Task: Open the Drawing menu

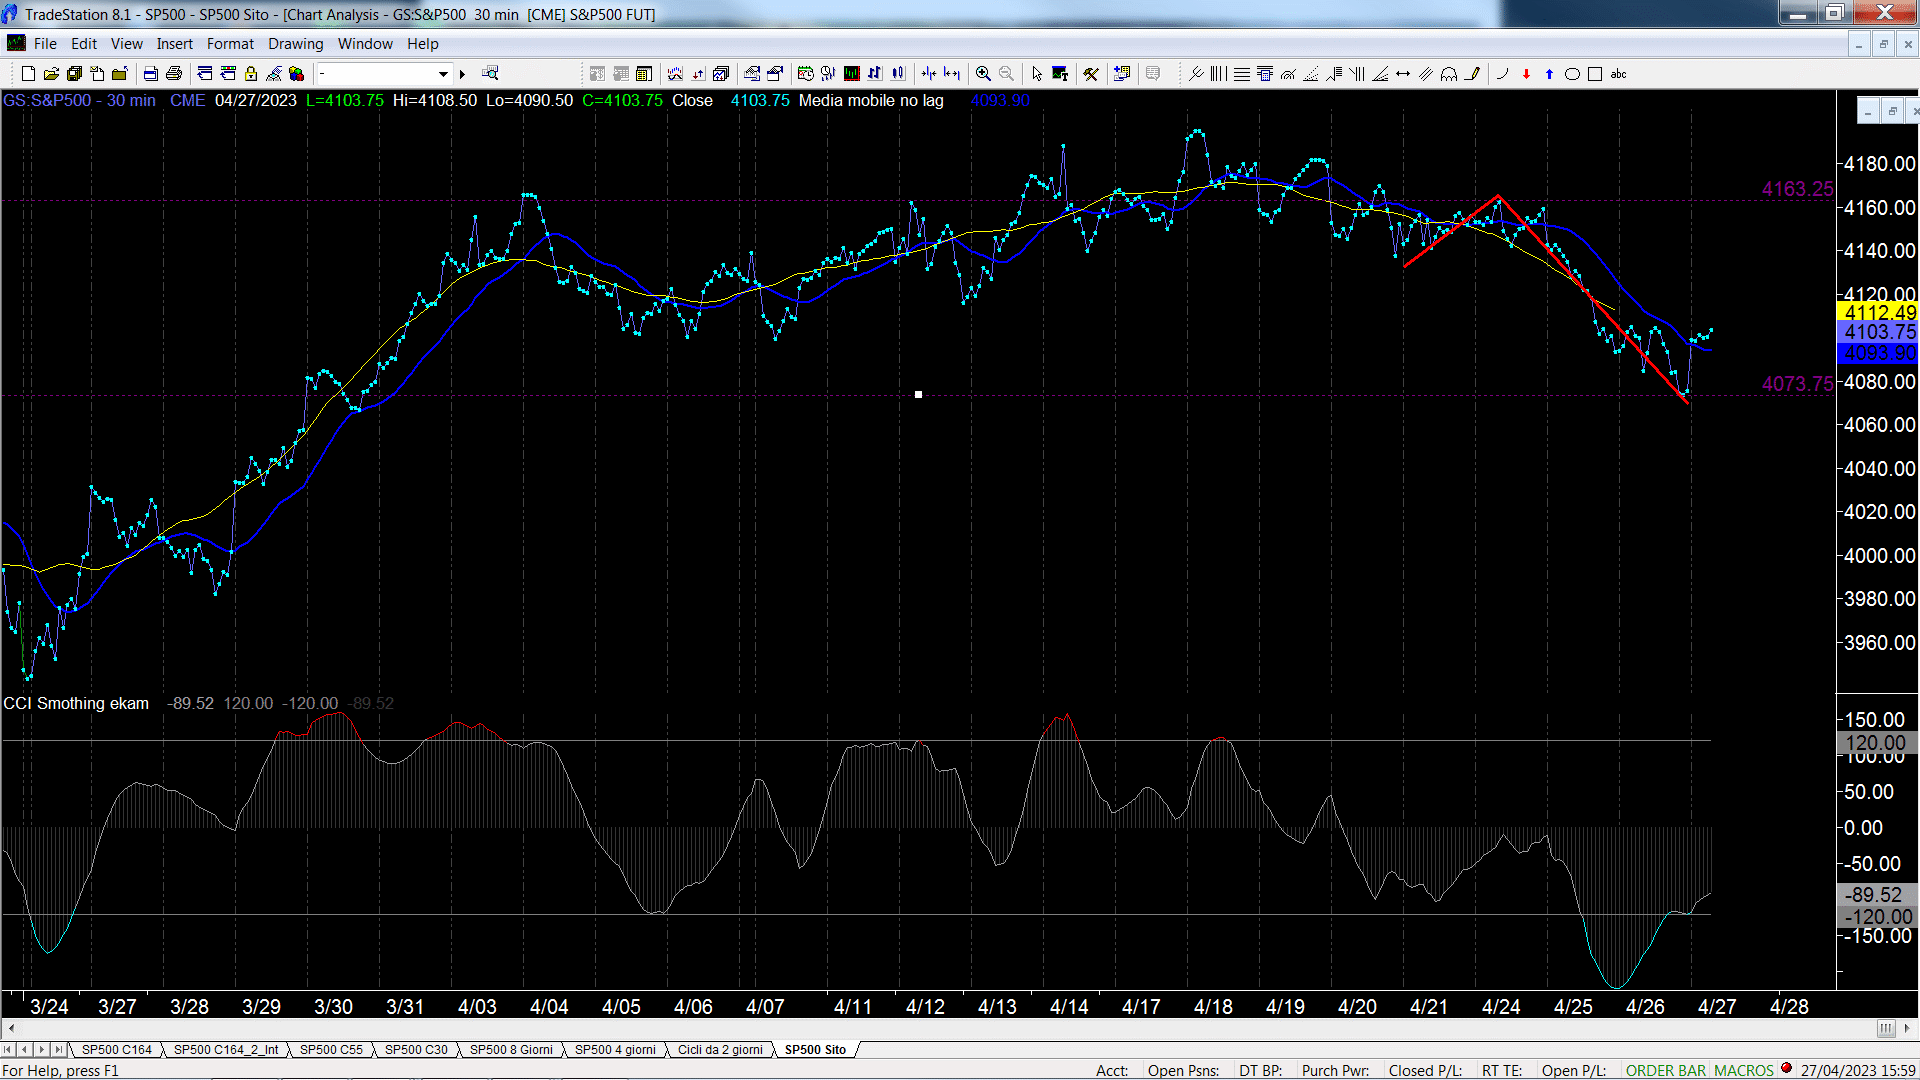Action: pos(296,44)
